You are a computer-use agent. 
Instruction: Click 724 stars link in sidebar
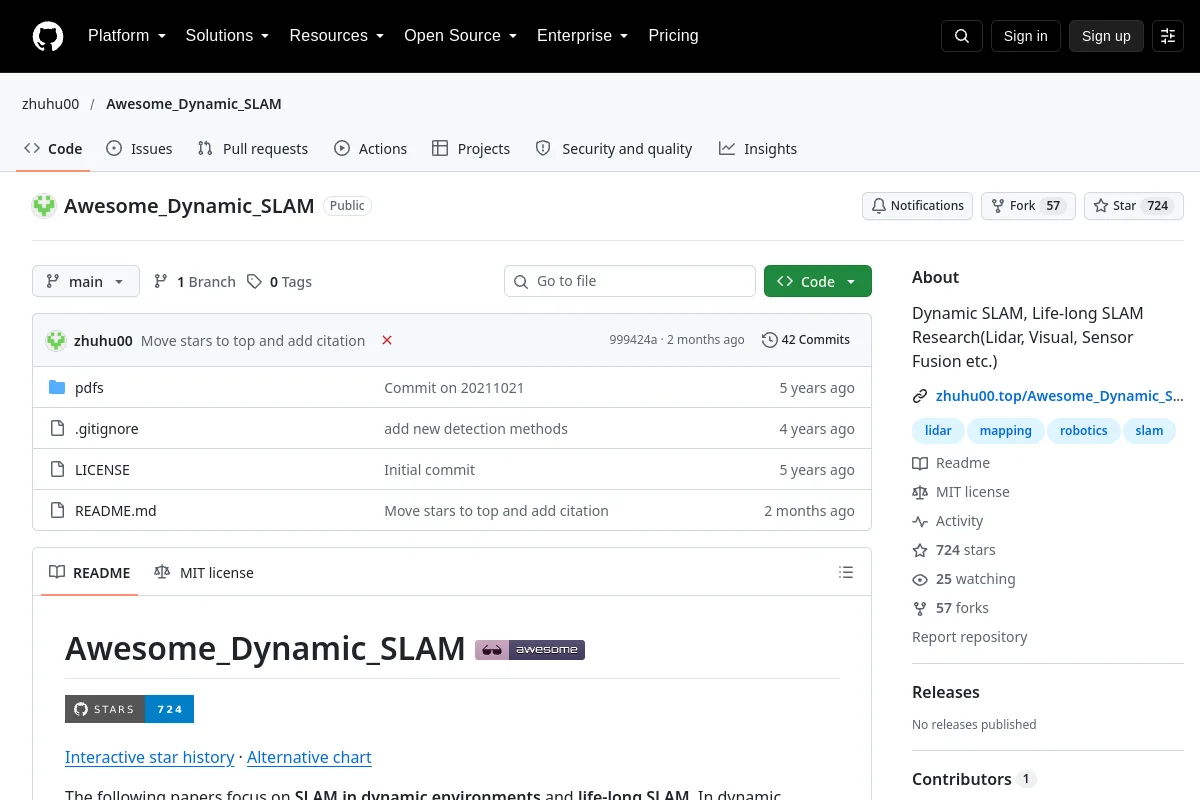pos(954,550)
